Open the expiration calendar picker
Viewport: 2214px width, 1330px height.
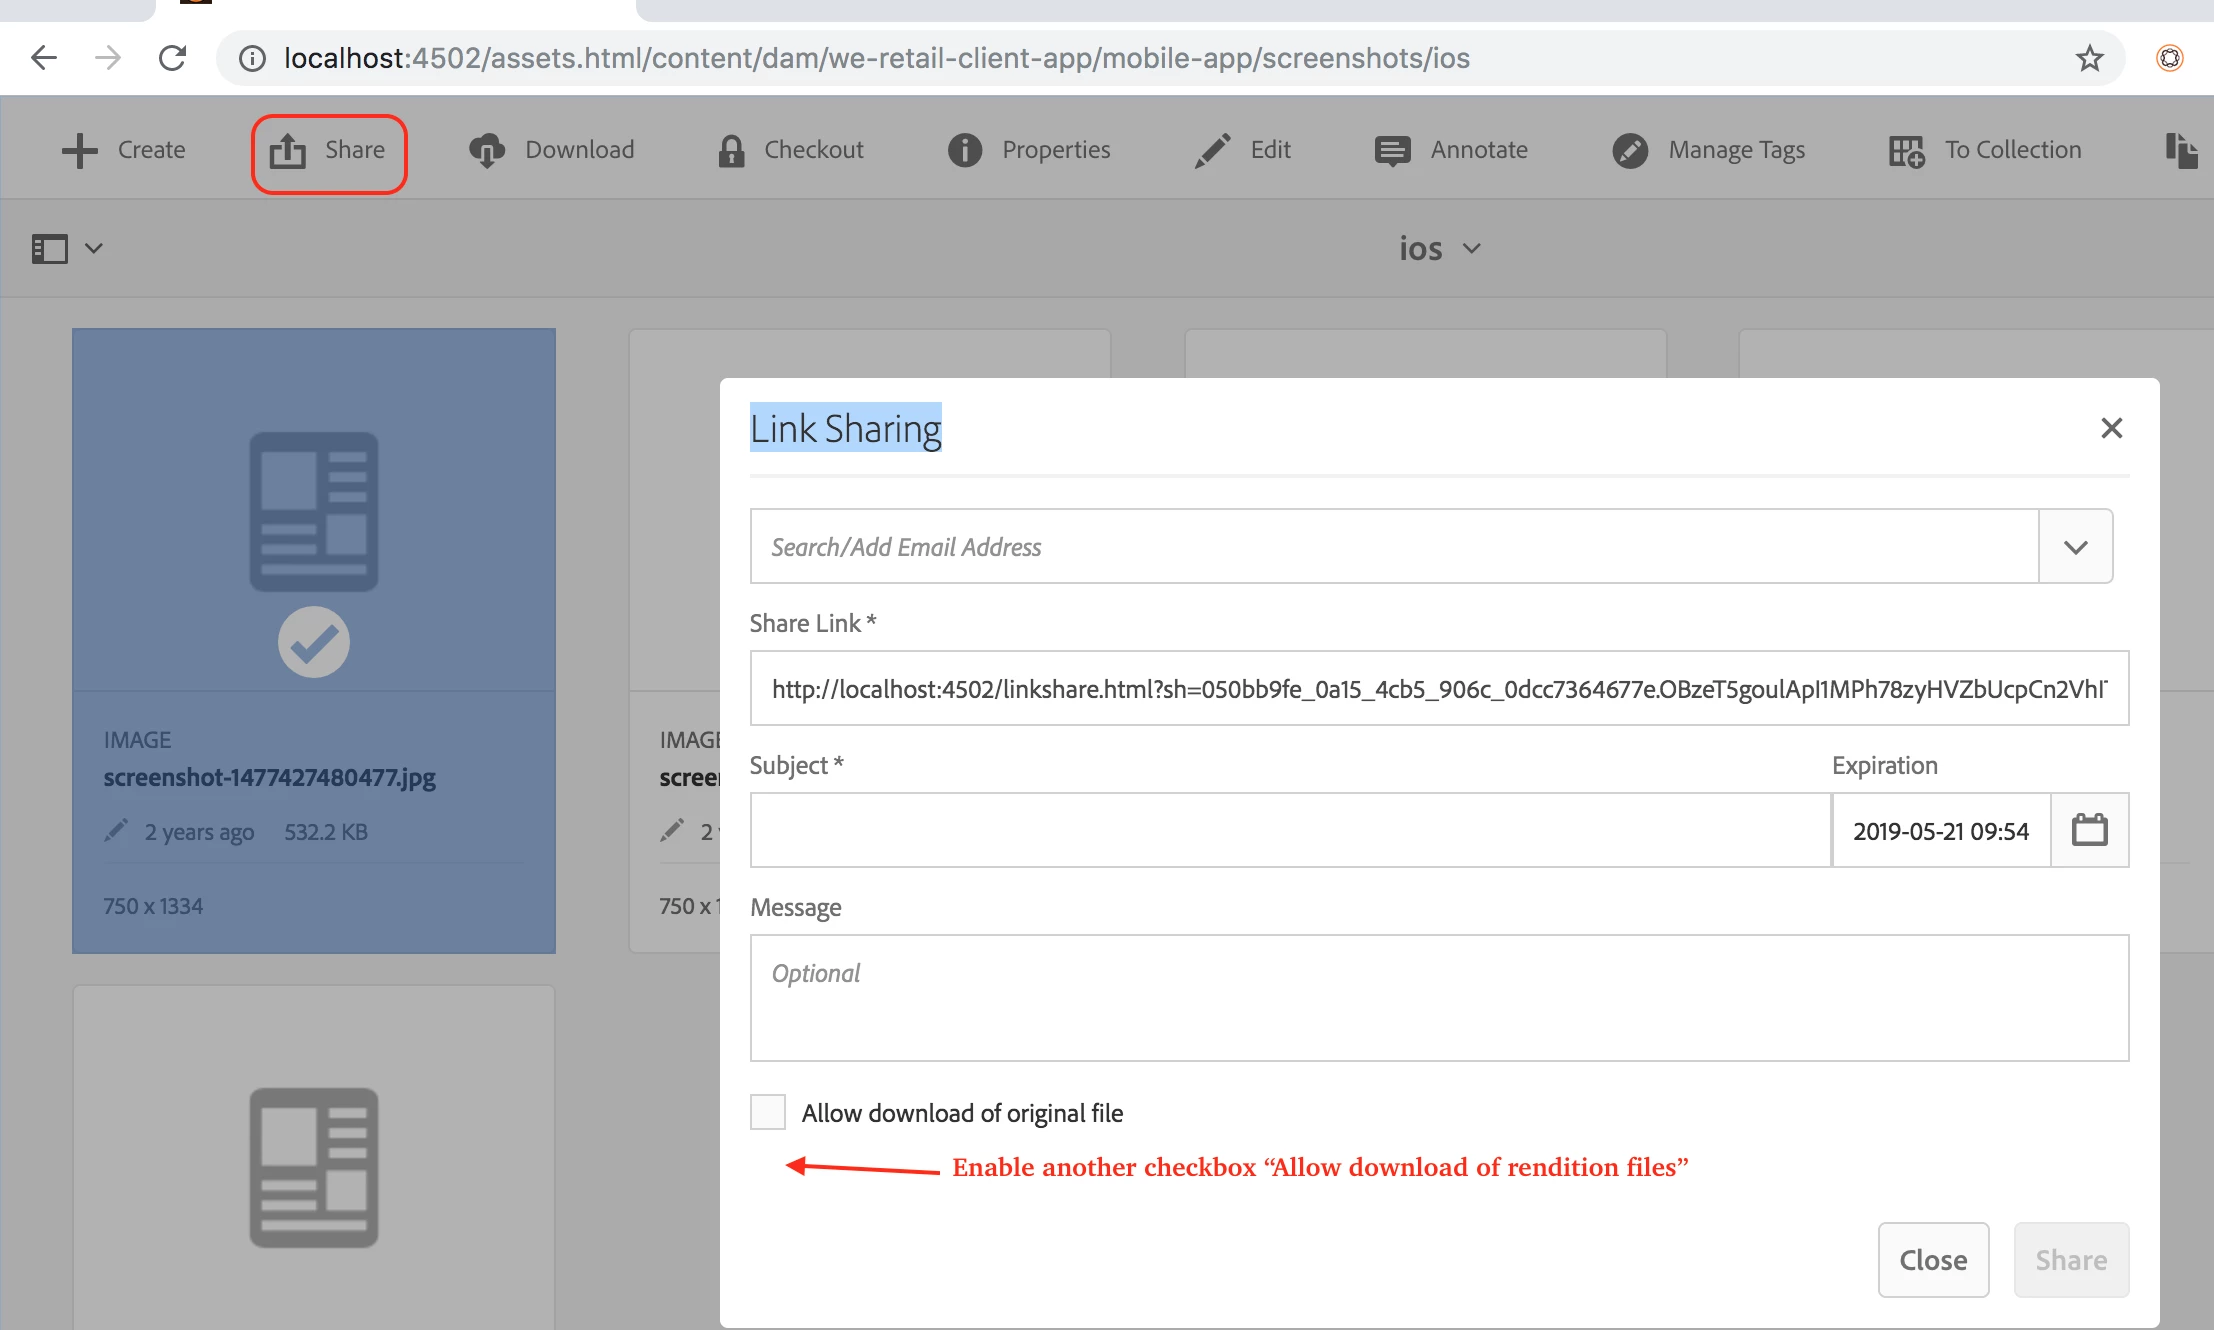coord(2089,830)
